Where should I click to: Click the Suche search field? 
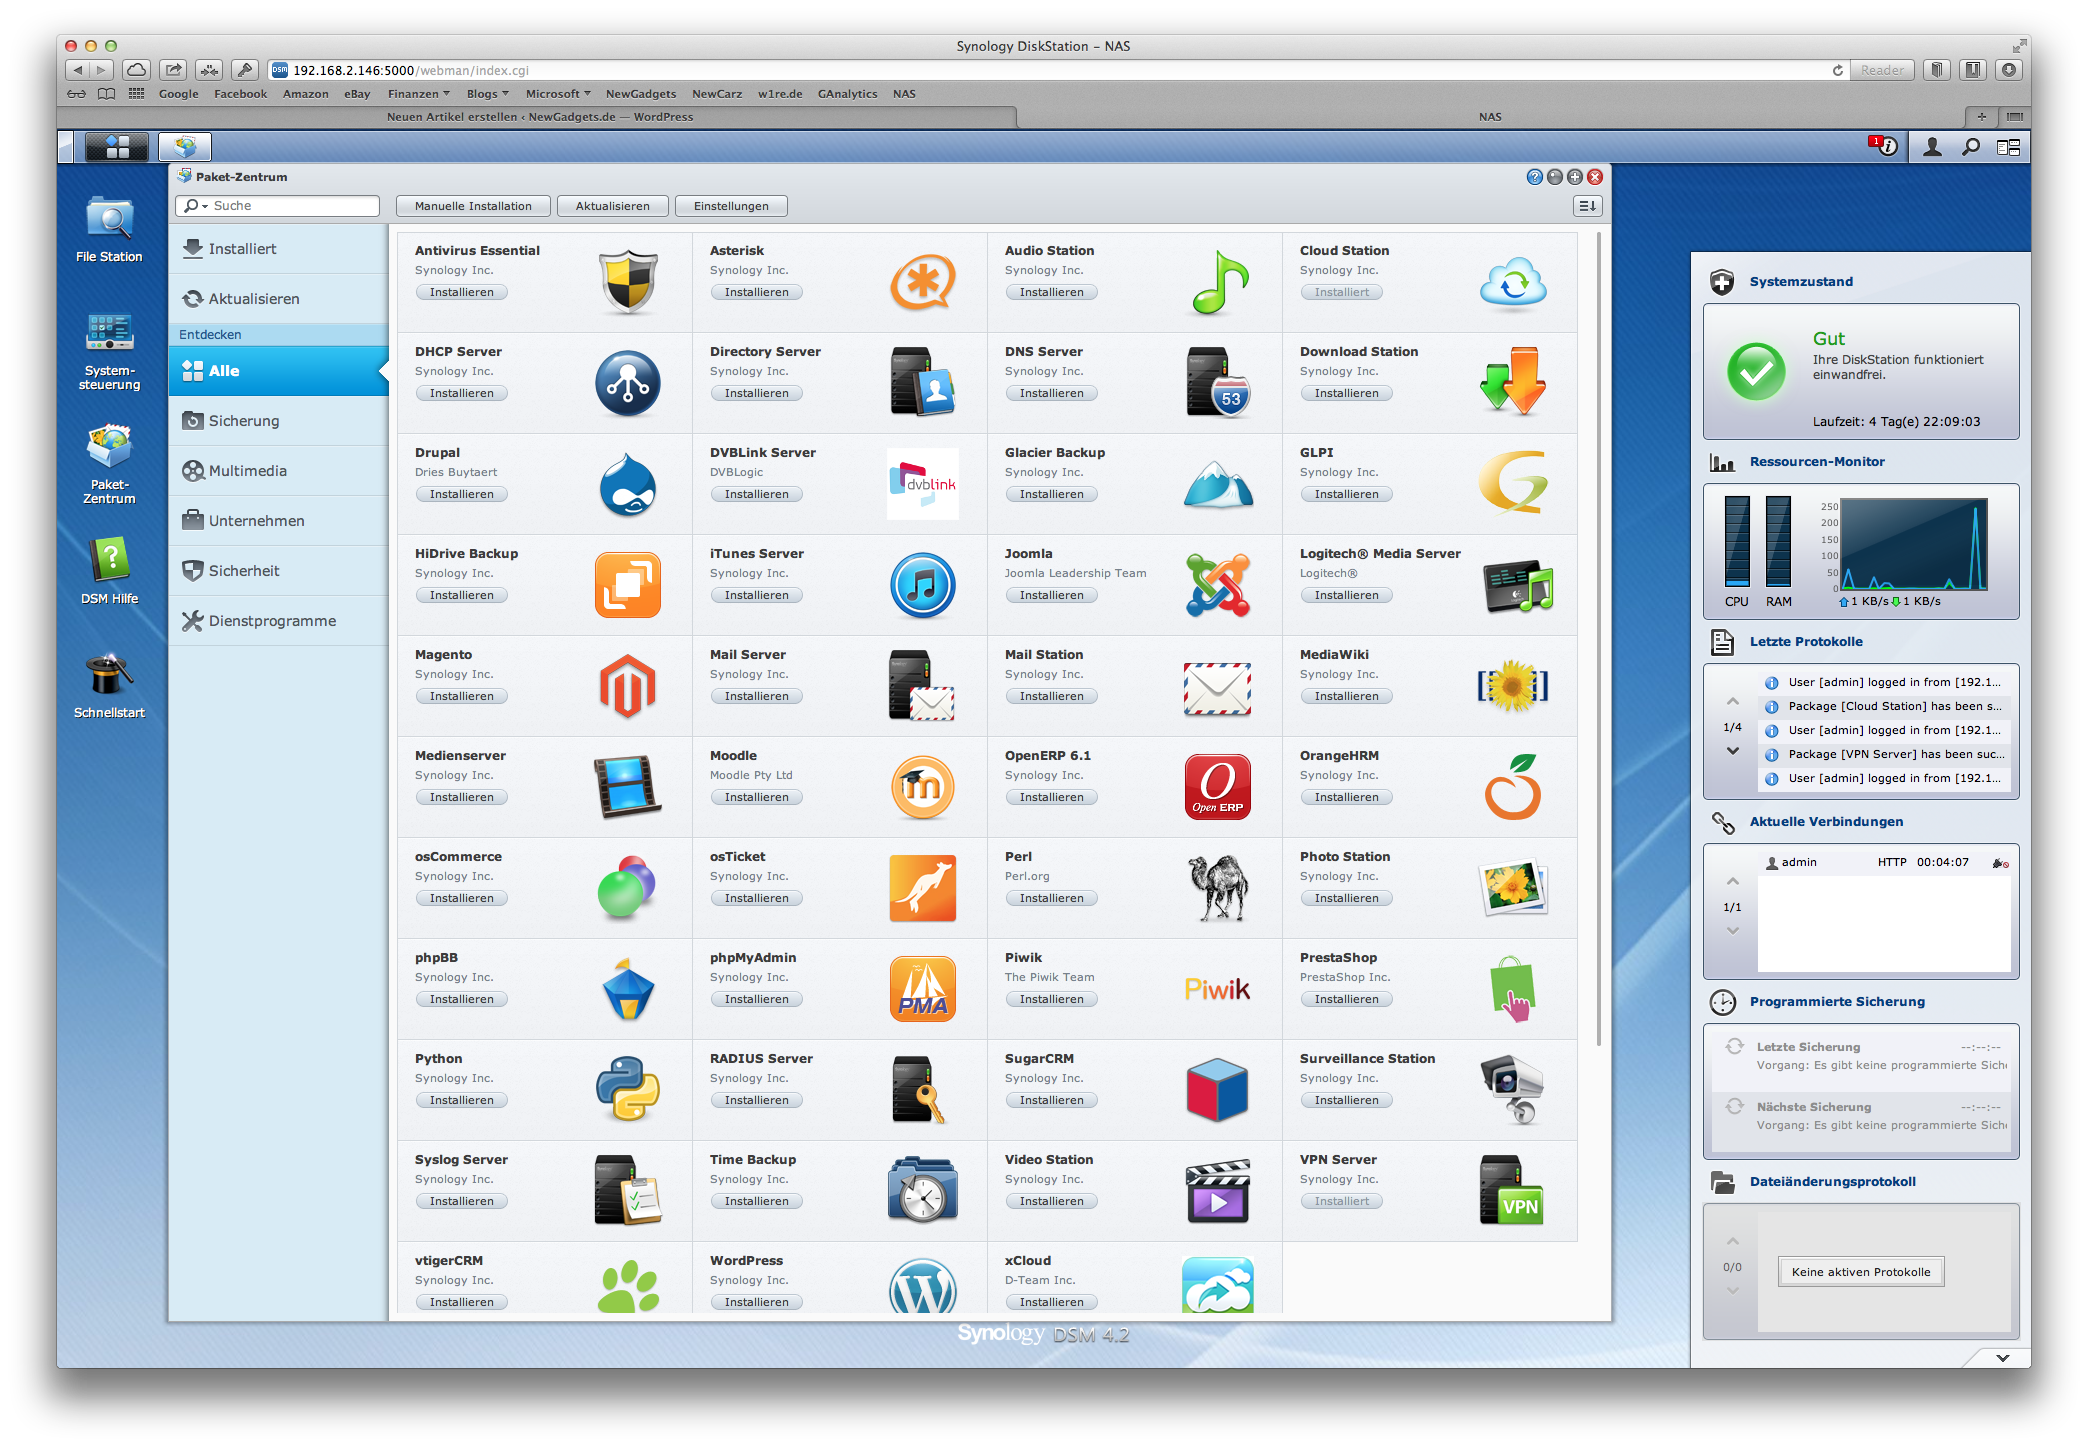278,206
